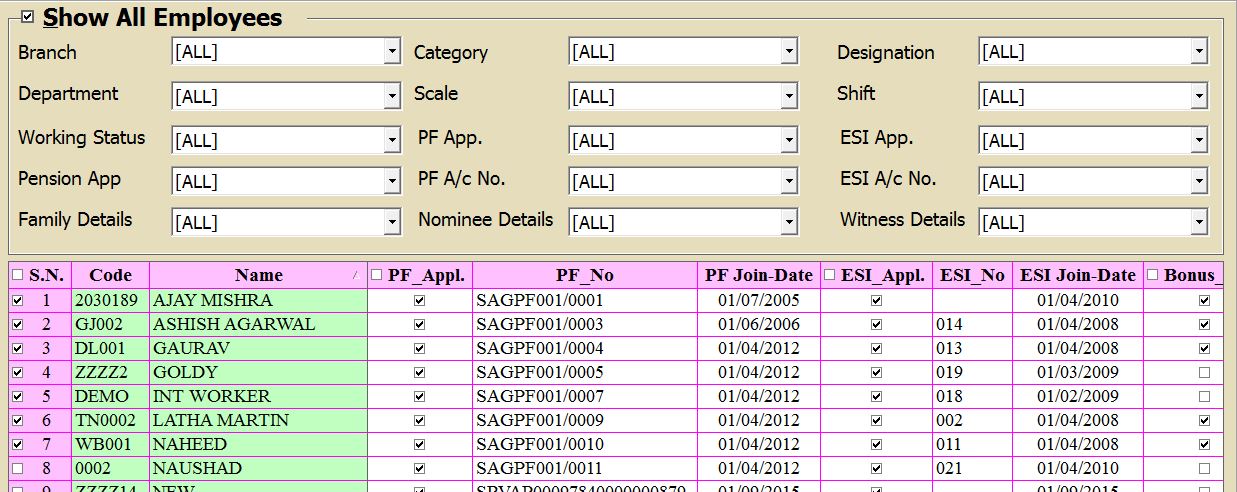Open the Working Status dropdown
The height and width of the screenshot is (492, 1237).
coord(392,140)
